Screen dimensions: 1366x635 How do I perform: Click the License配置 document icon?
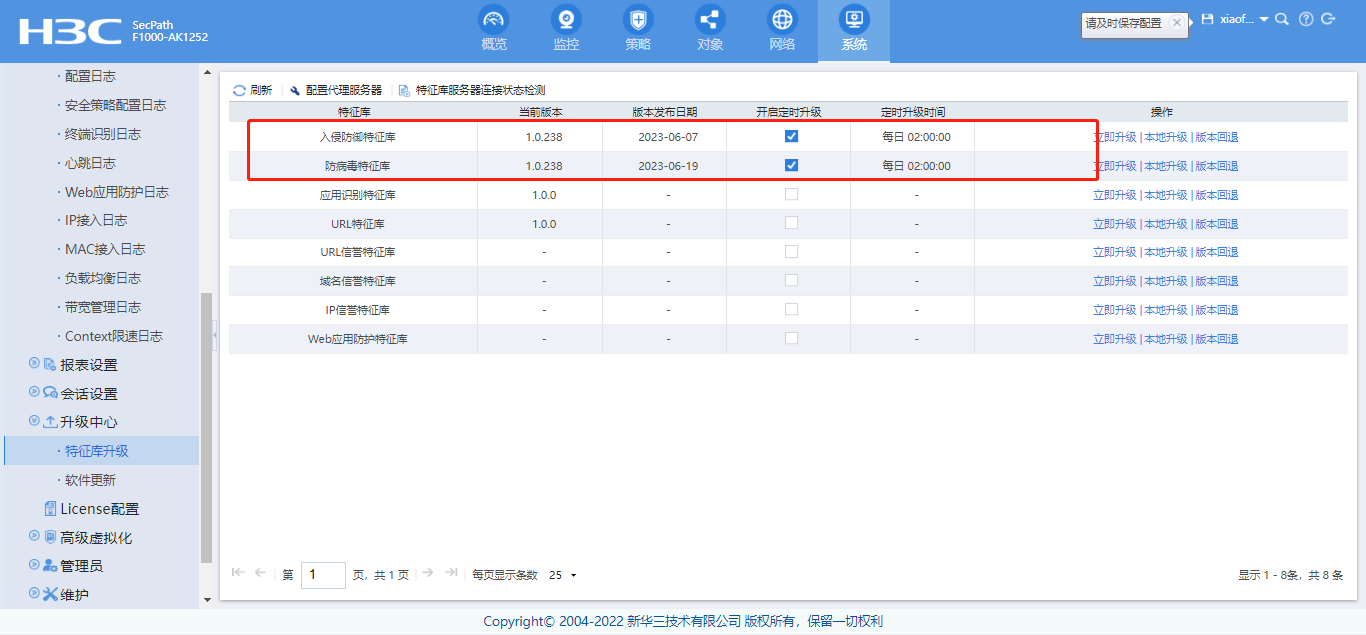click(x=50, y=508)
